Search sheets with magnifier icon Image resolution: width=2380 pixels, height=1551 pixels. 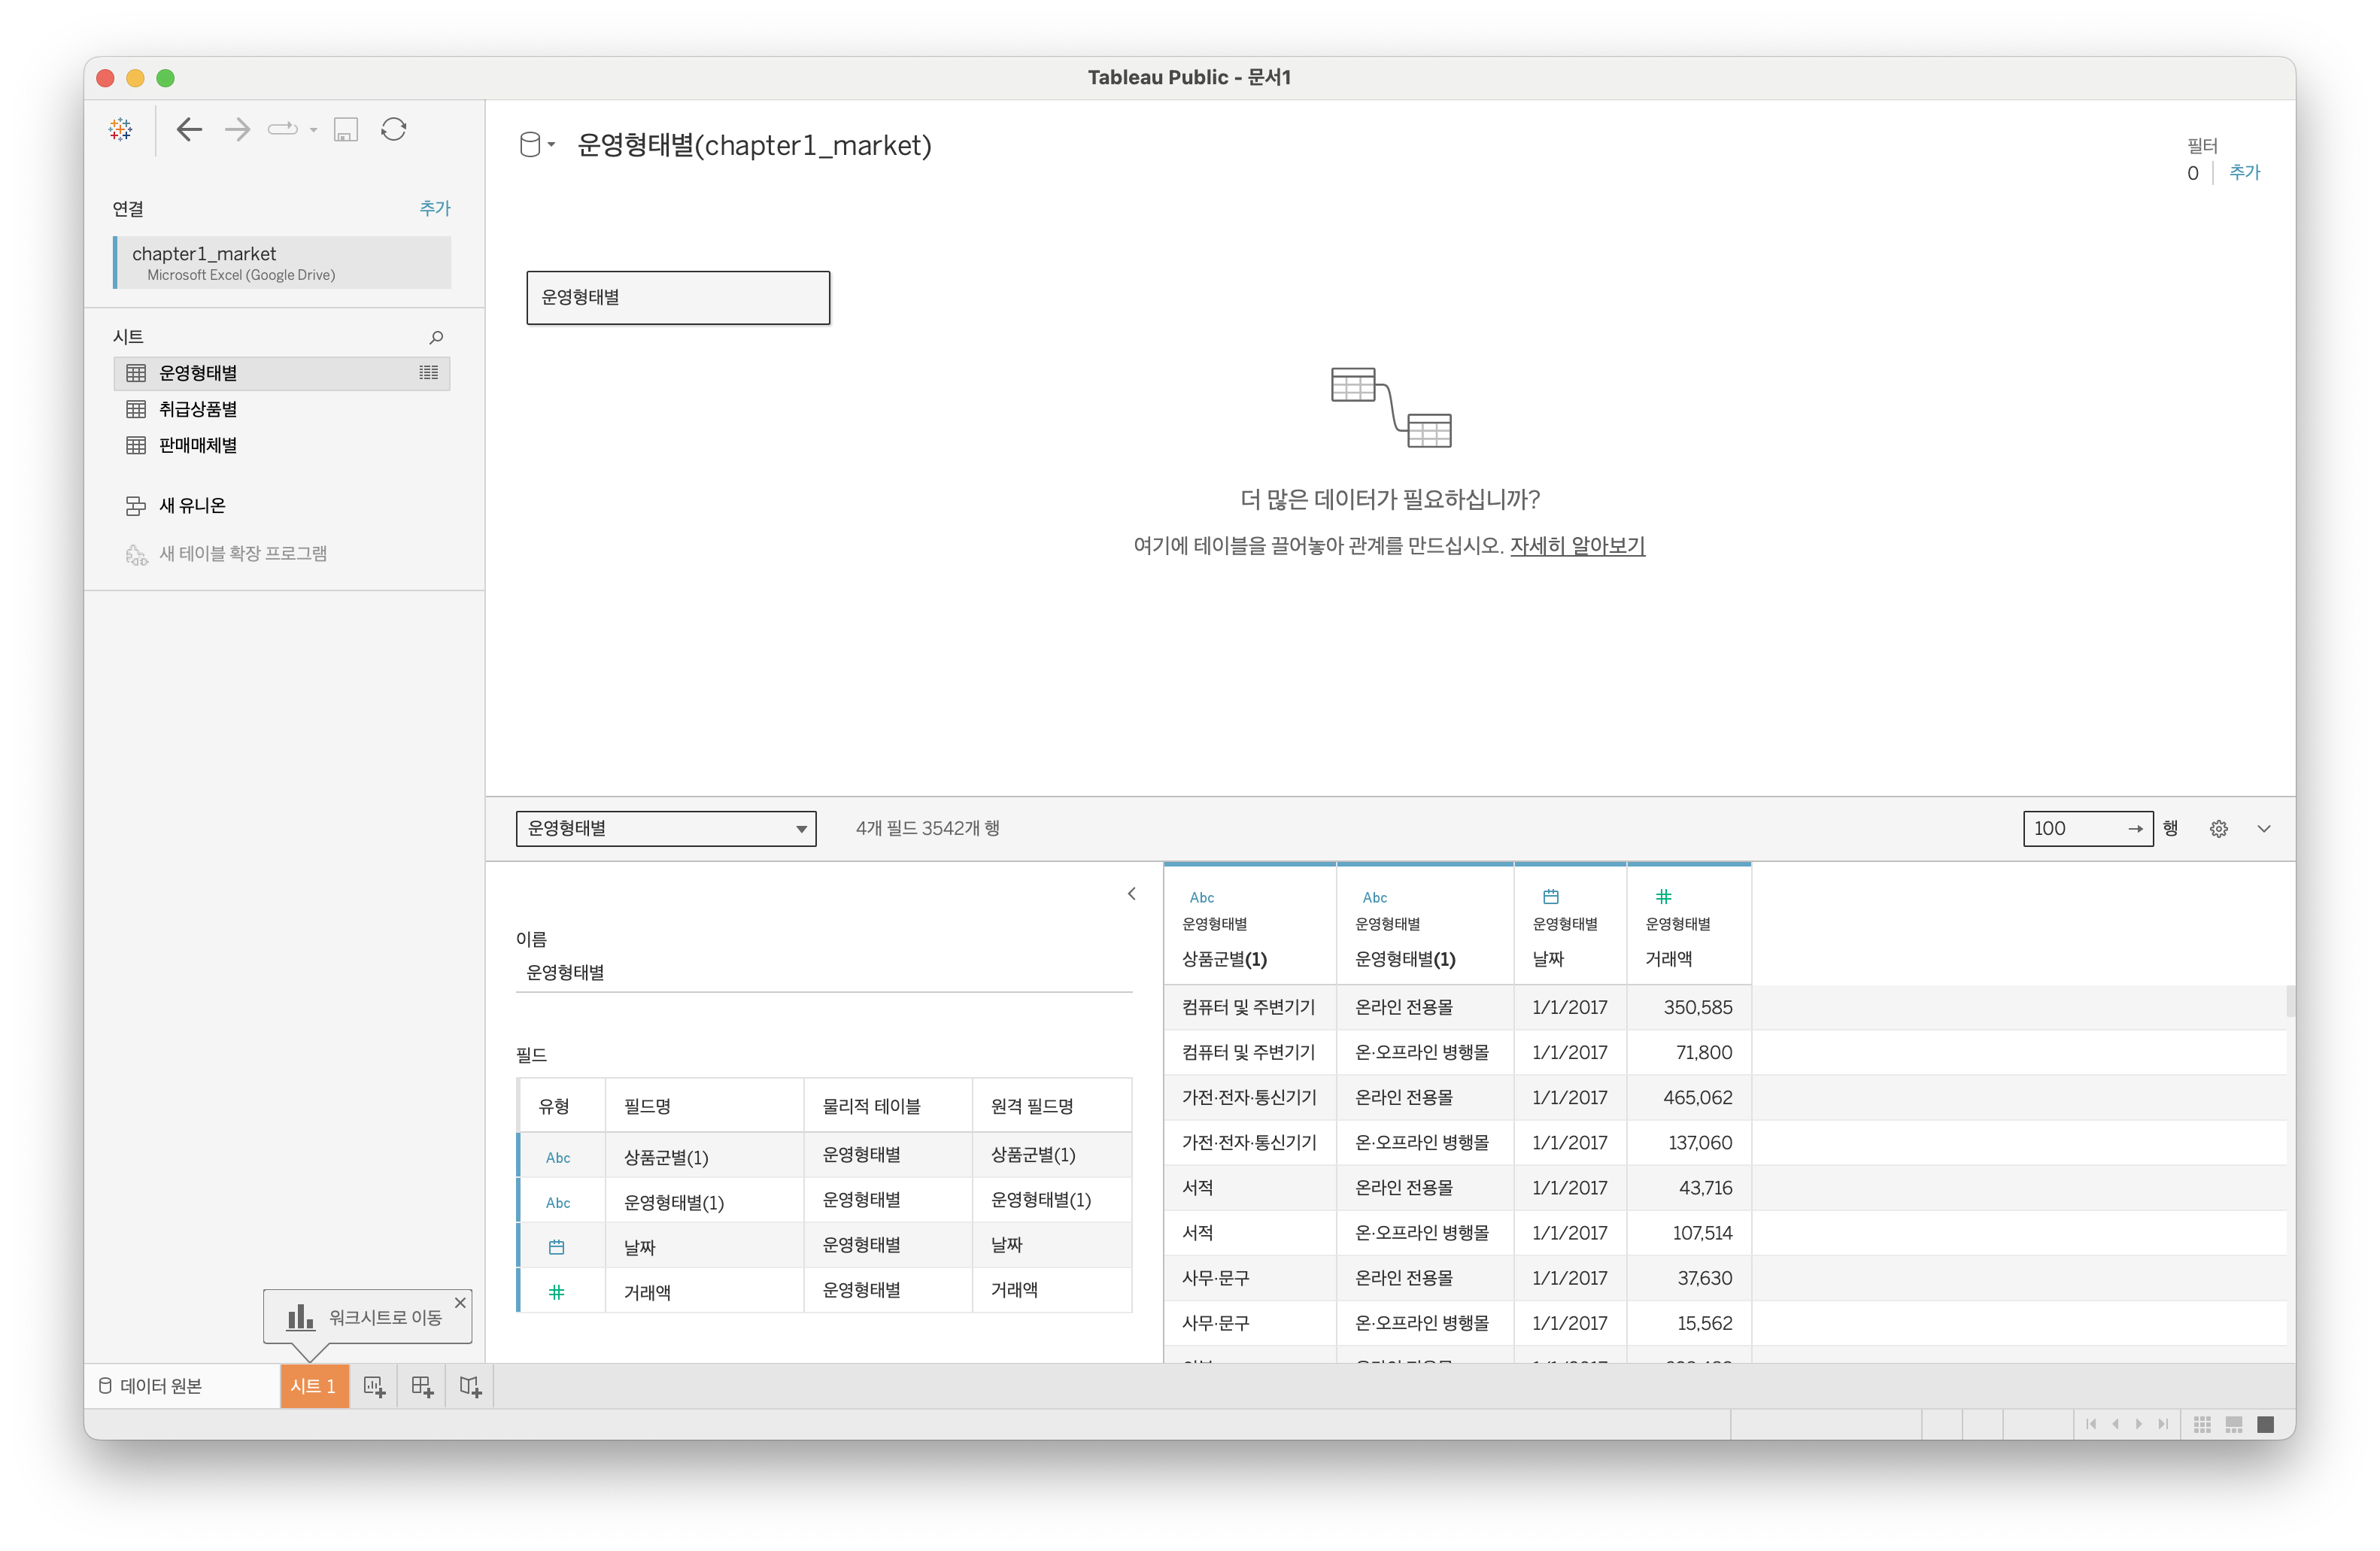[x=436, y=337]
